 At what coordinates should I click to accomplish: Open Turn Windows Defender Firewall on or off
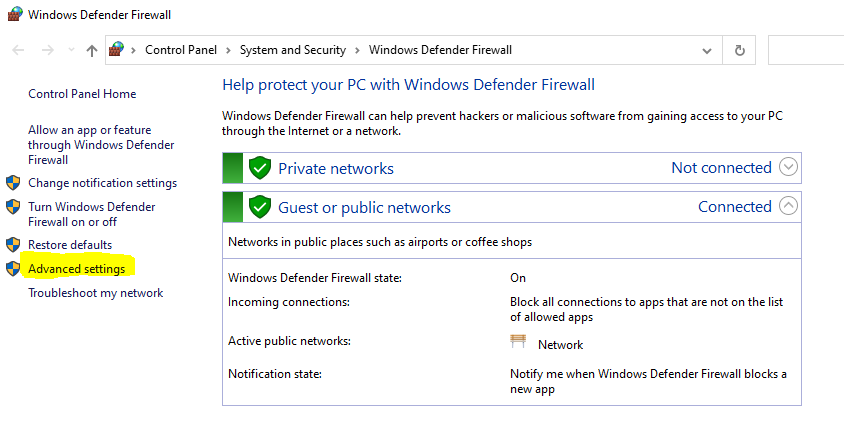[x=92, y=214]
